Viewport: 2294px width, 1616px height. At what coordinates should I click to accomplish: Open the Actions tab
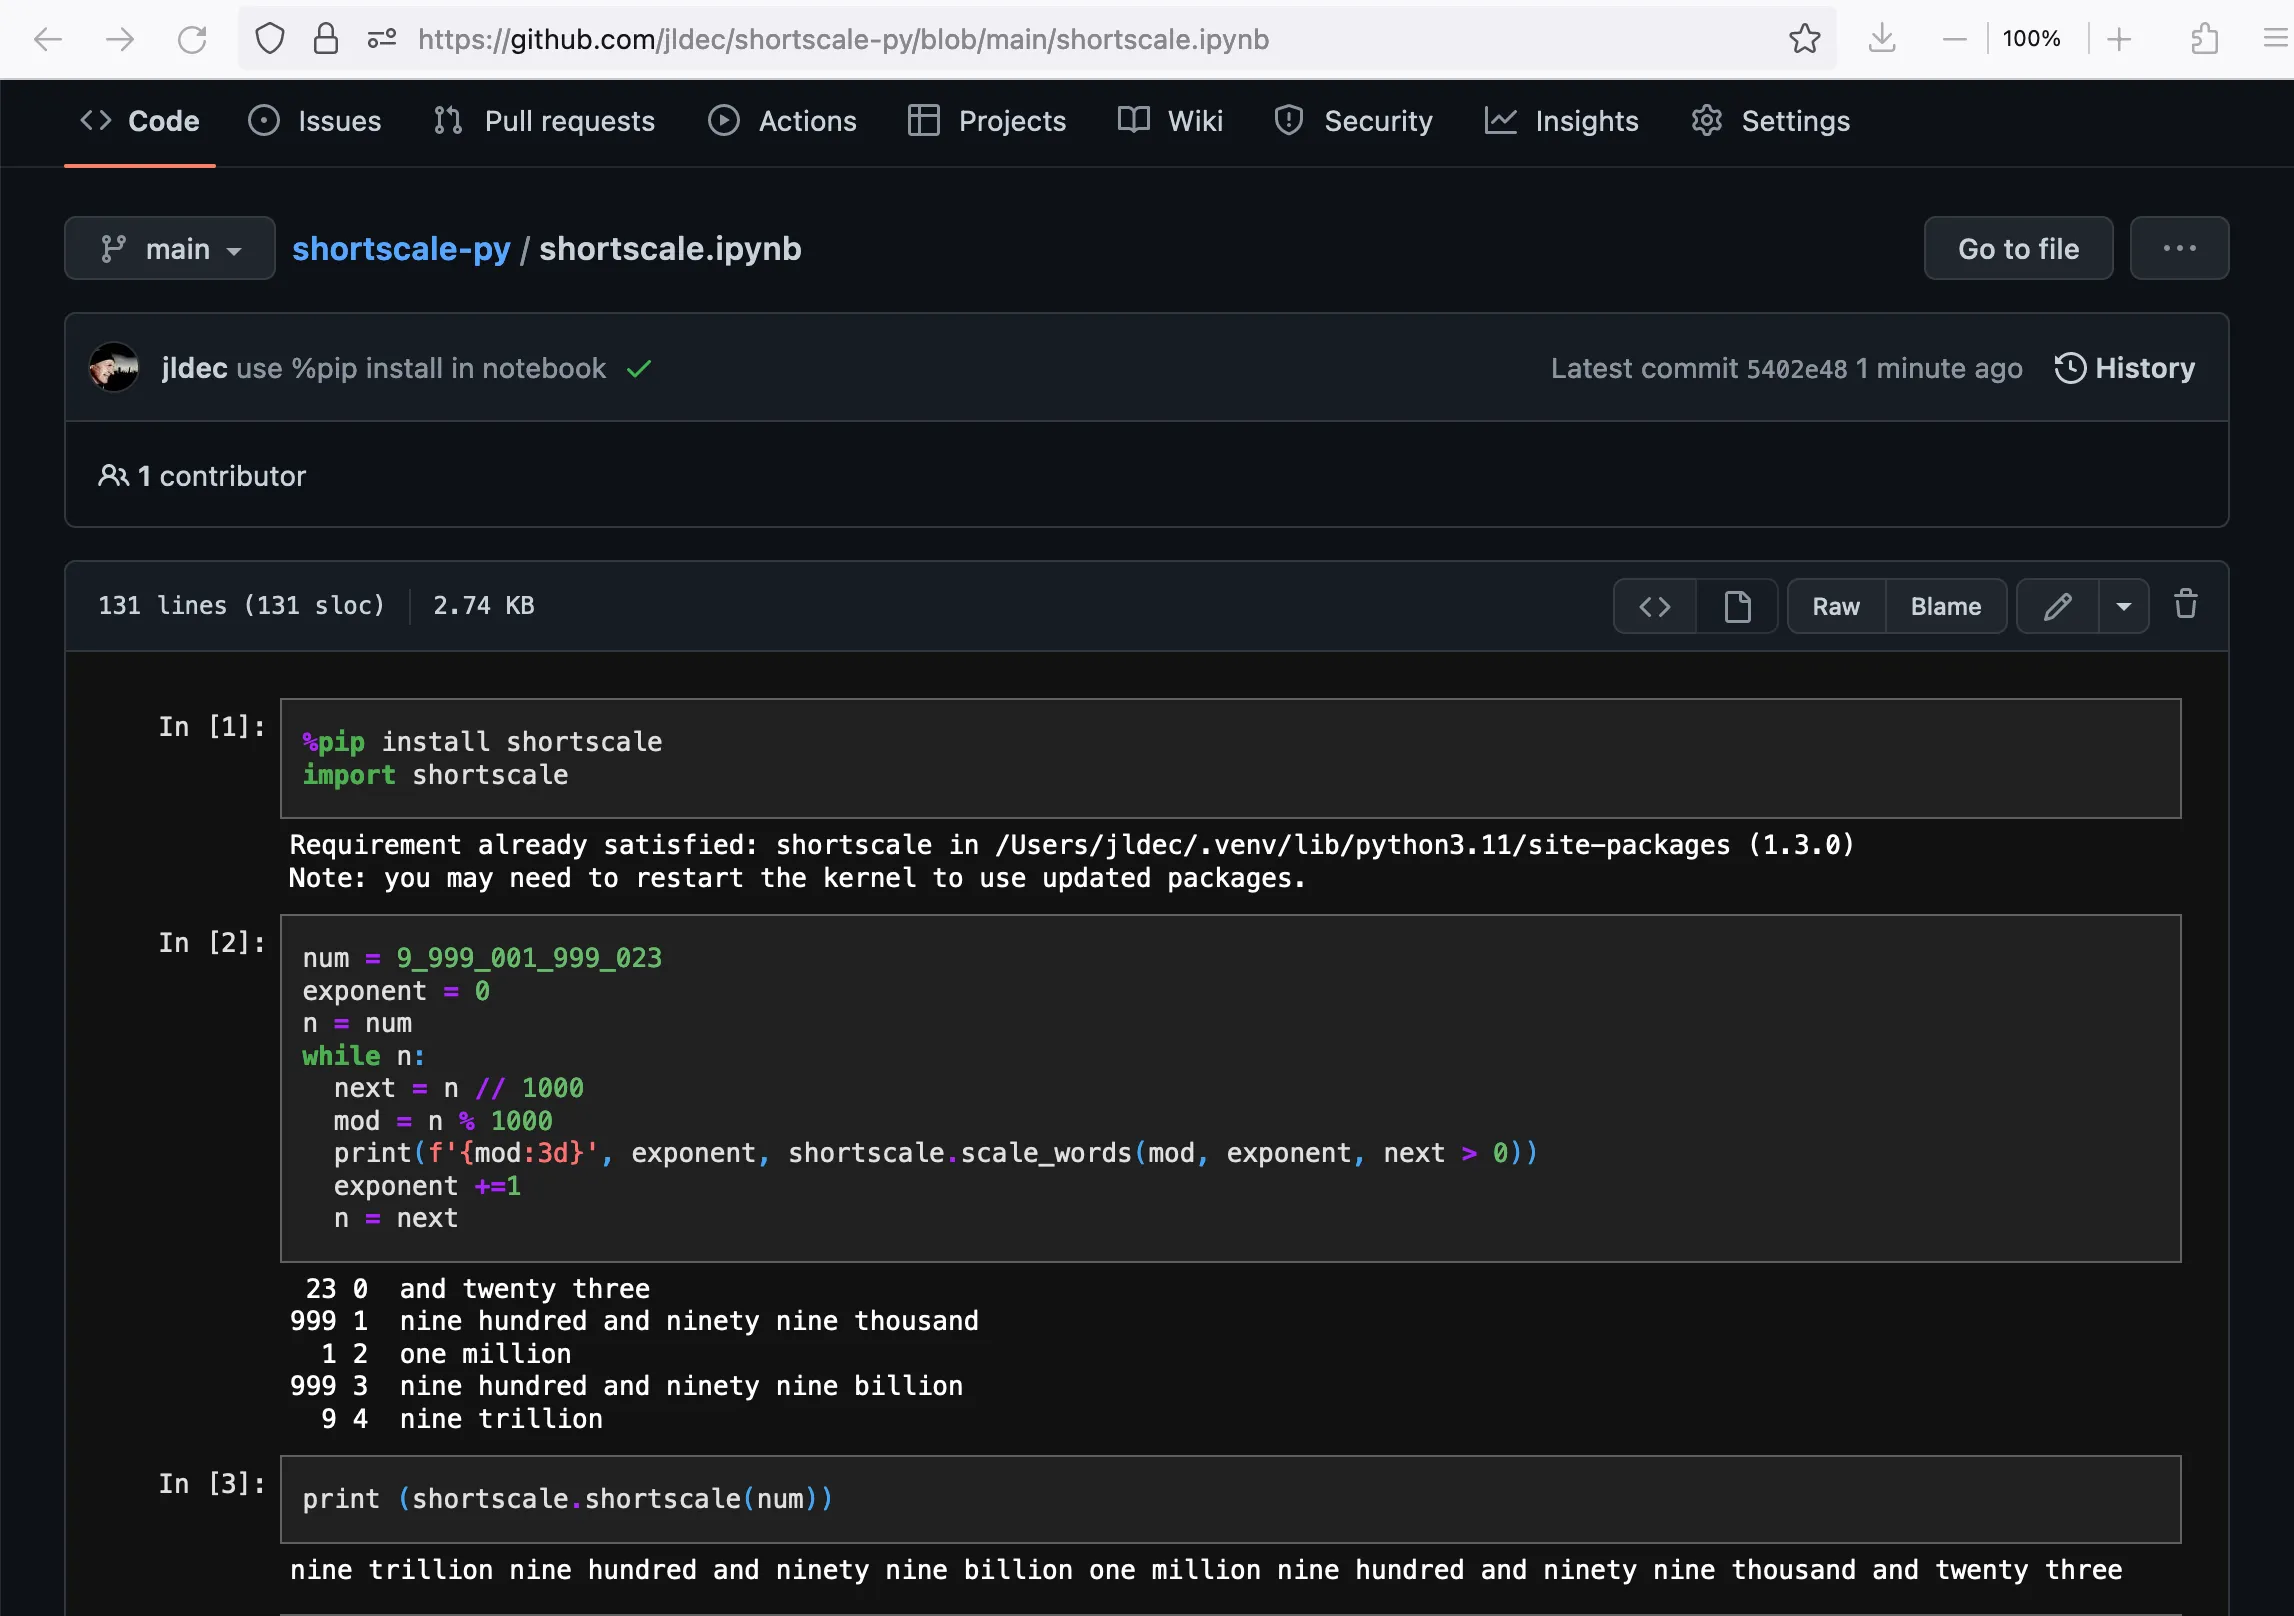783,121
